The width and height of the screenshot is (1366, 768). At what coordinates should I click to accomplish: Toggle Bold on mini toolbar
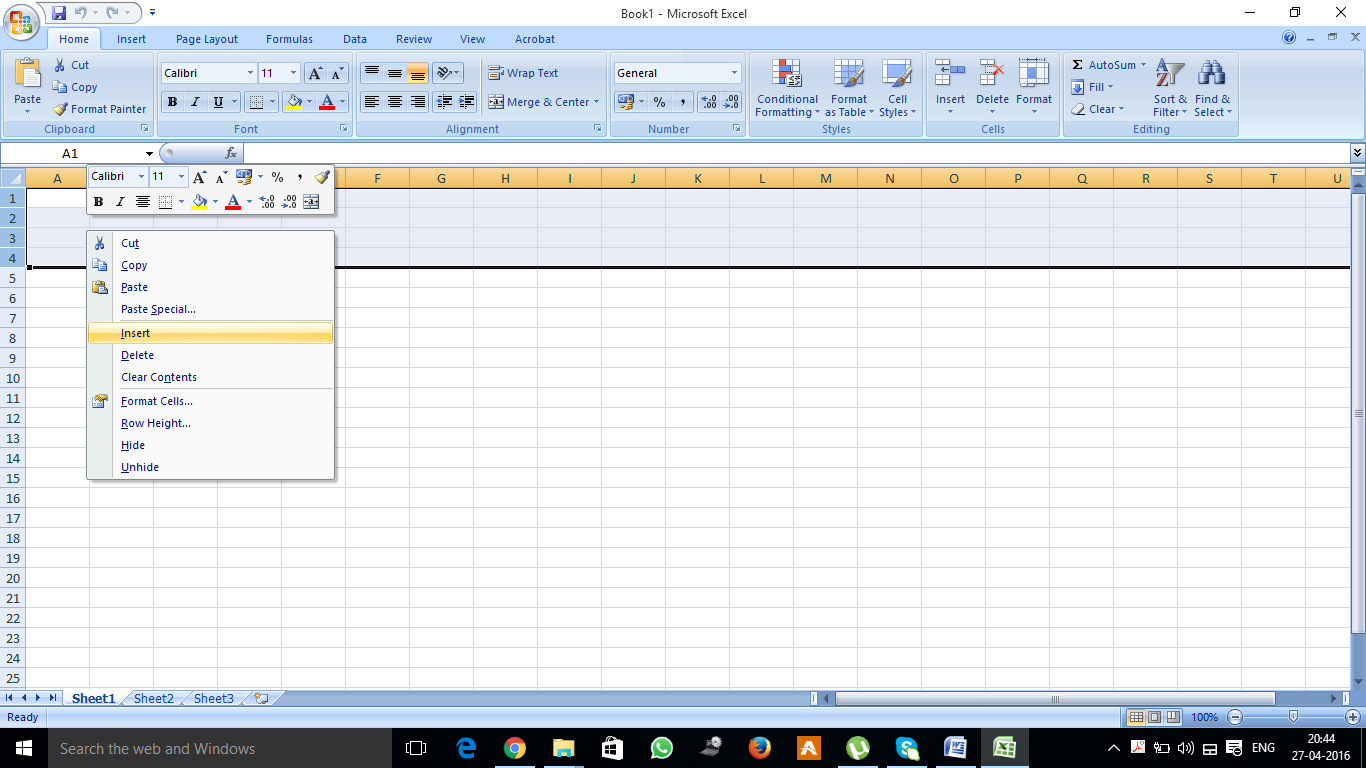[x=98, y=202]
